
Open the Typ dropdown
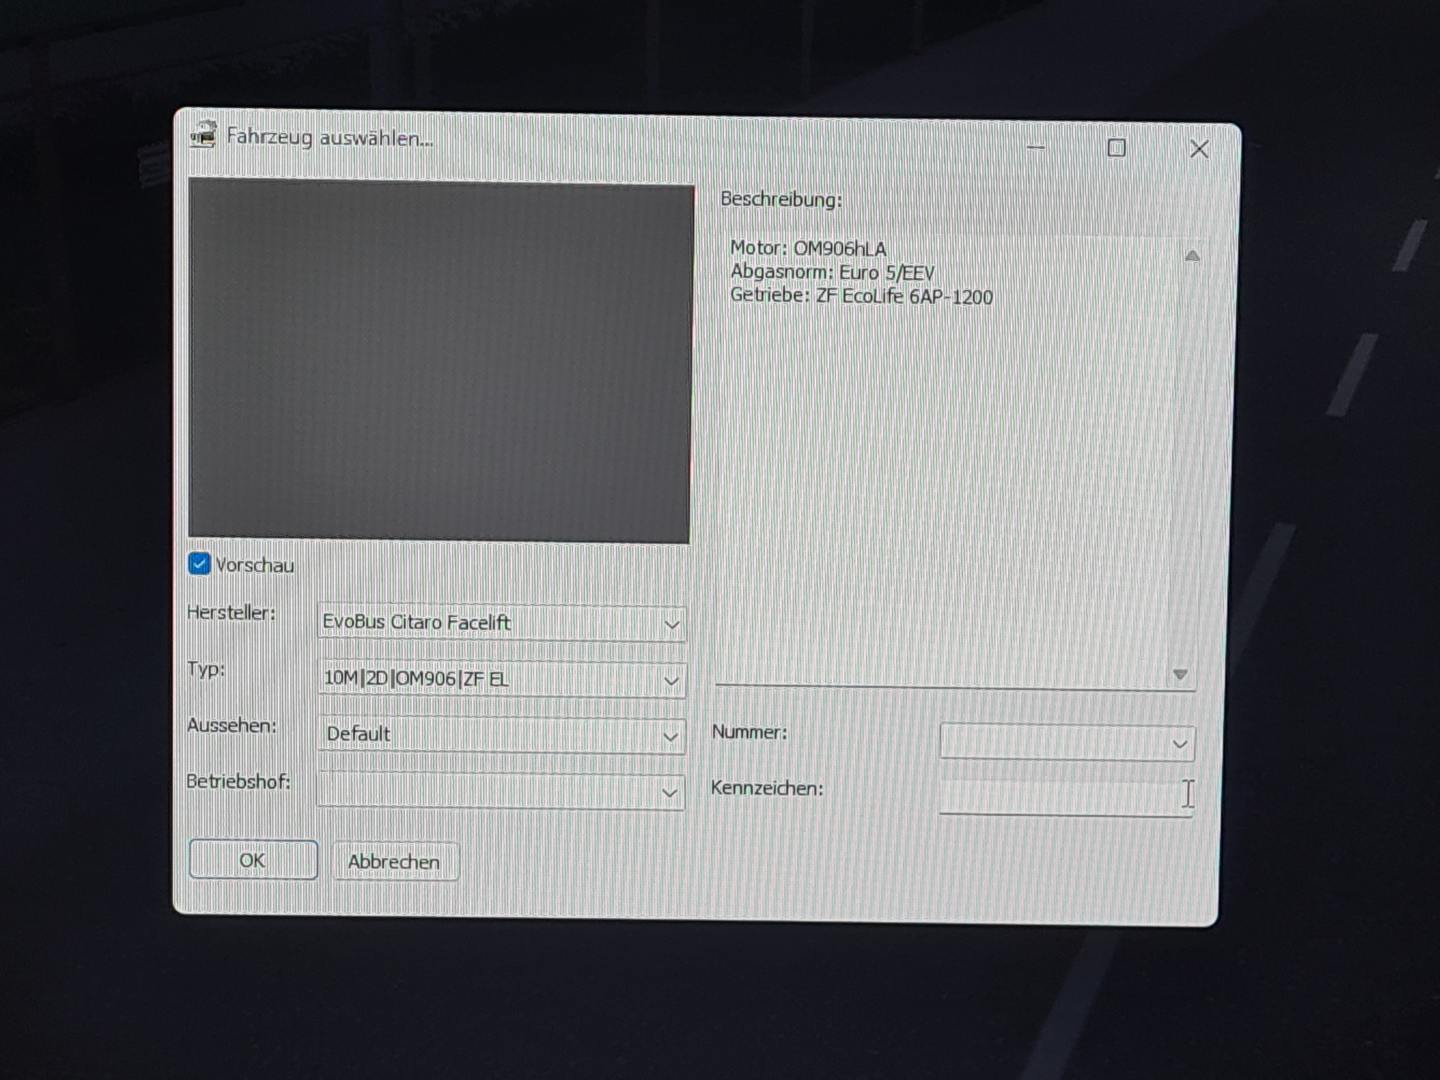[x=501, y=679]
